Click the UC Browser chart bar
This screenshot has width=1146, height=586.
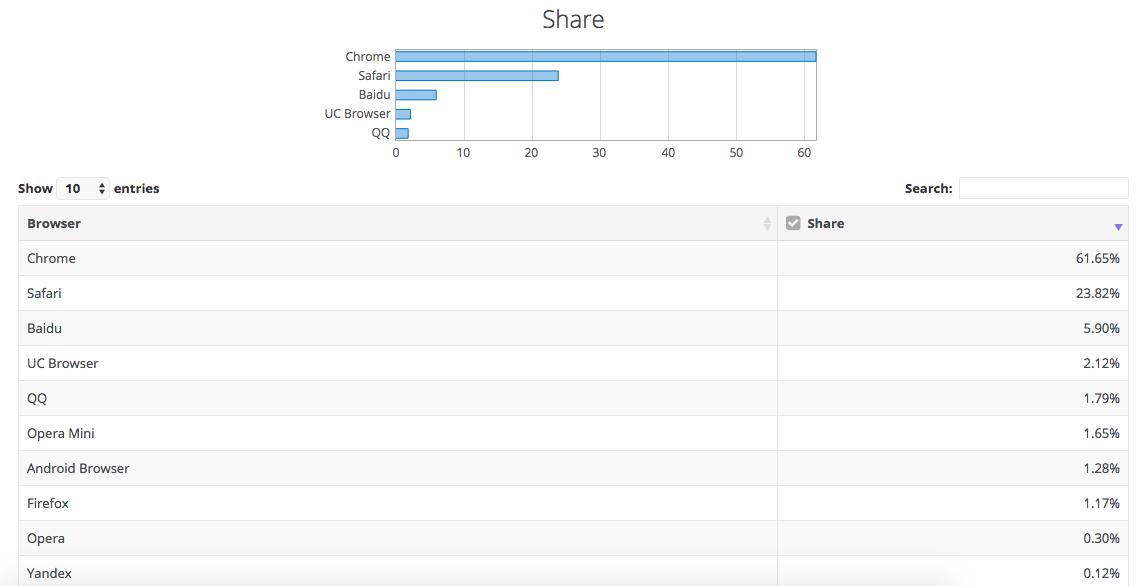(x=403, y=114)
